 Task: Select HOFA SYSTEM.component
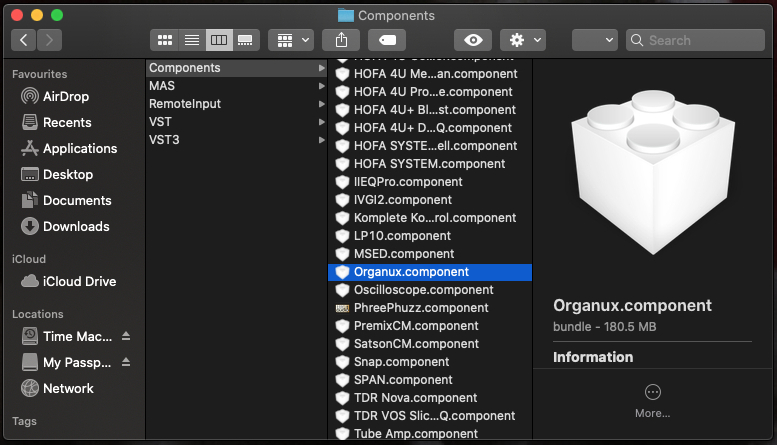[x=430, y=164]
